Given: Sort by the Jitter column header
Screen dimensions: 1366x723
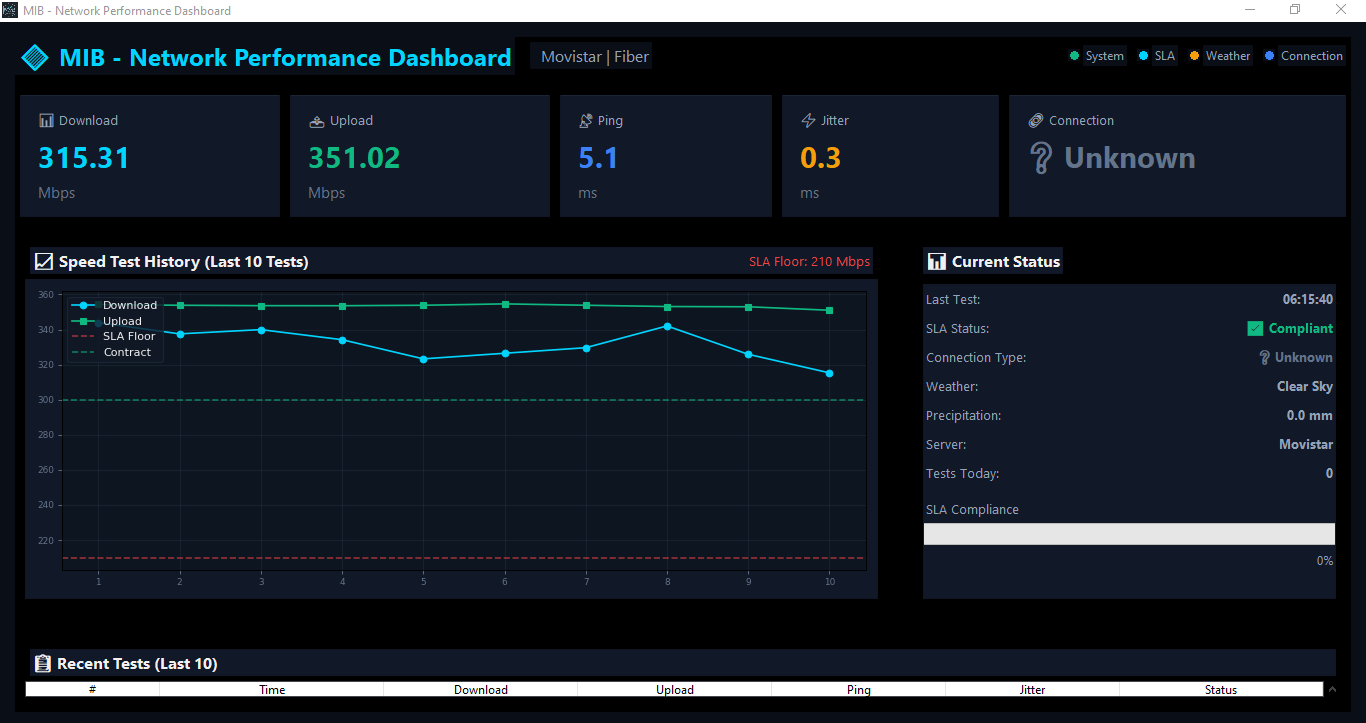Looking at the screenshot, I should tap(1033, 690).
